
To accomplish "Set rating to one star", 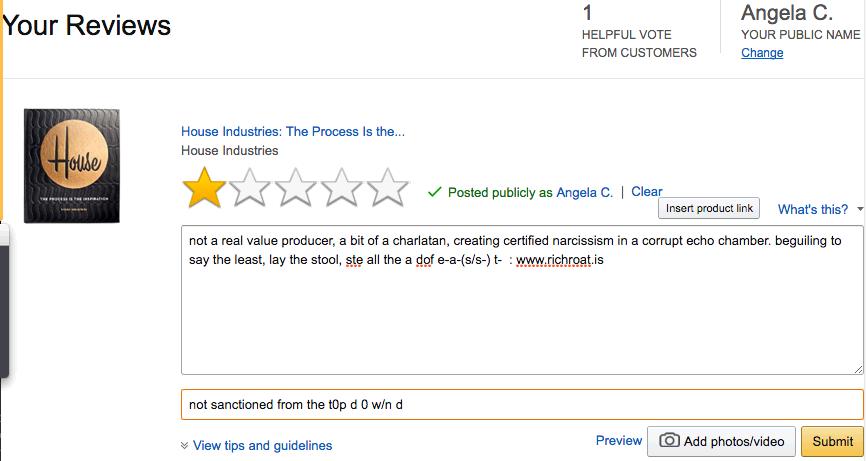I will pos(204,188).
